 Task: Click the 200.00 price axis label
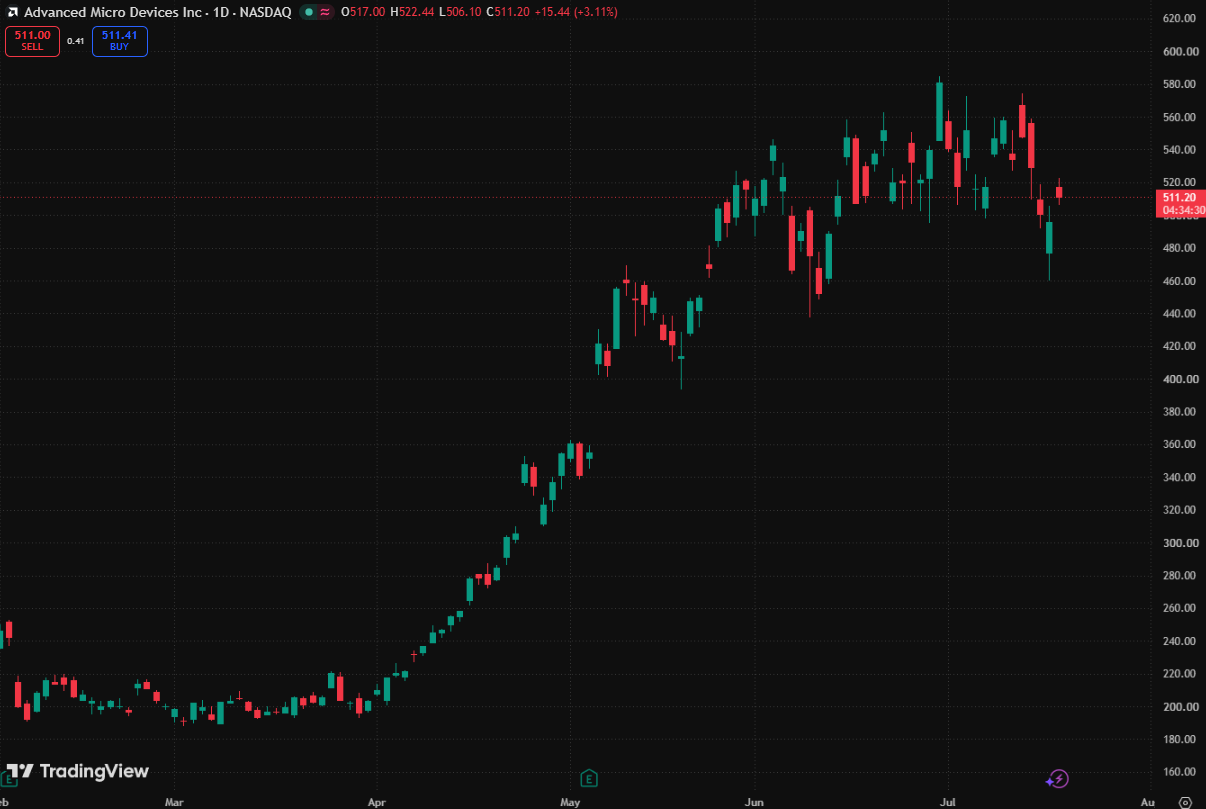[1181, 707]
